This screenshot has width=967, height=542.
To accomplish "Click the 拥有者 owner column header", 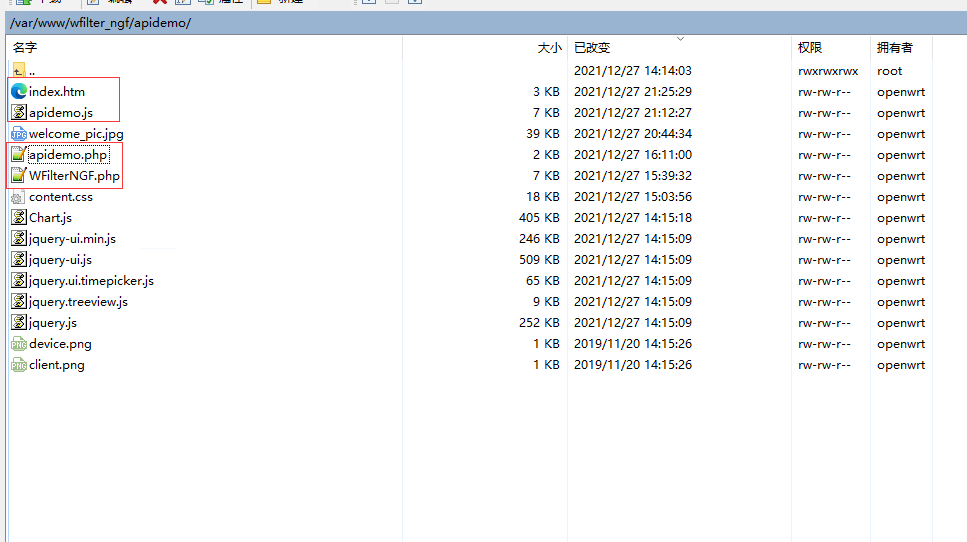I will pos(894,47).
